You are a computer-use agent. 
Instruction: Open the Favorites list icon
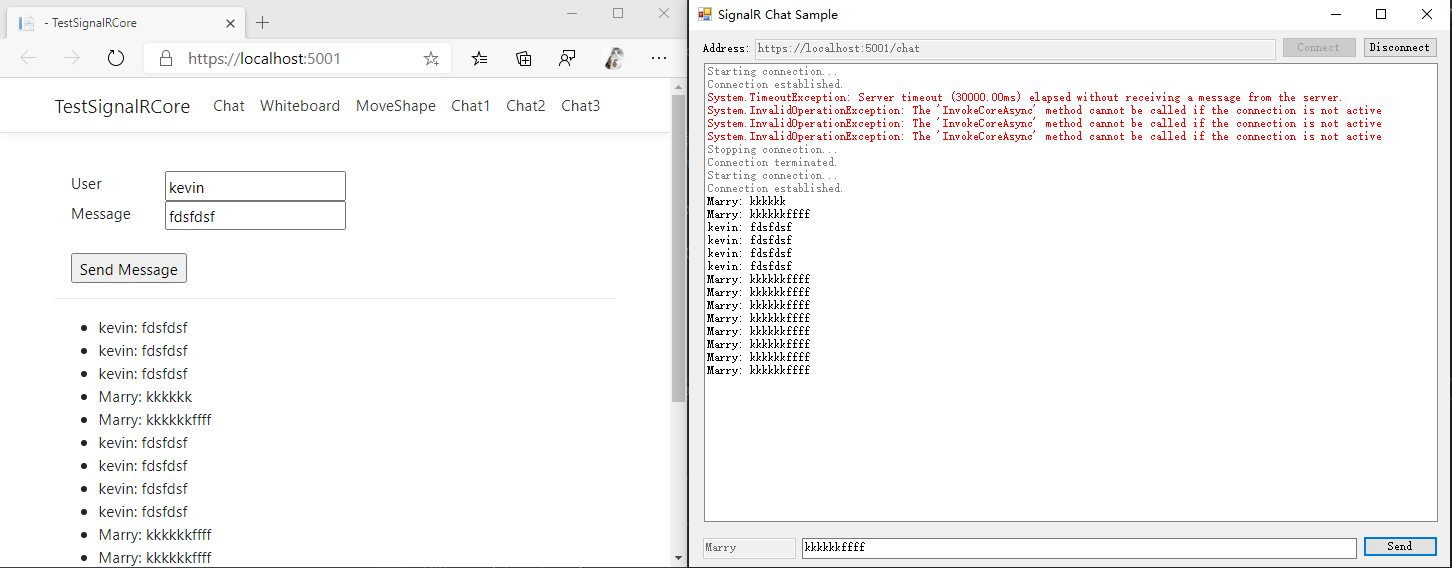point(480,58)
